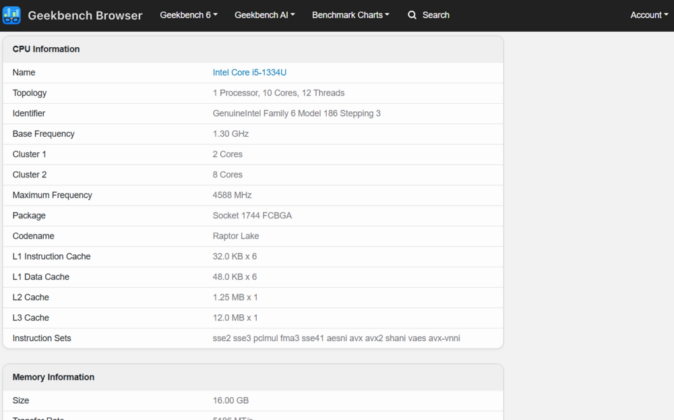Click the CPU Information heading
The image size is (674, 420).
coord(46,49)
